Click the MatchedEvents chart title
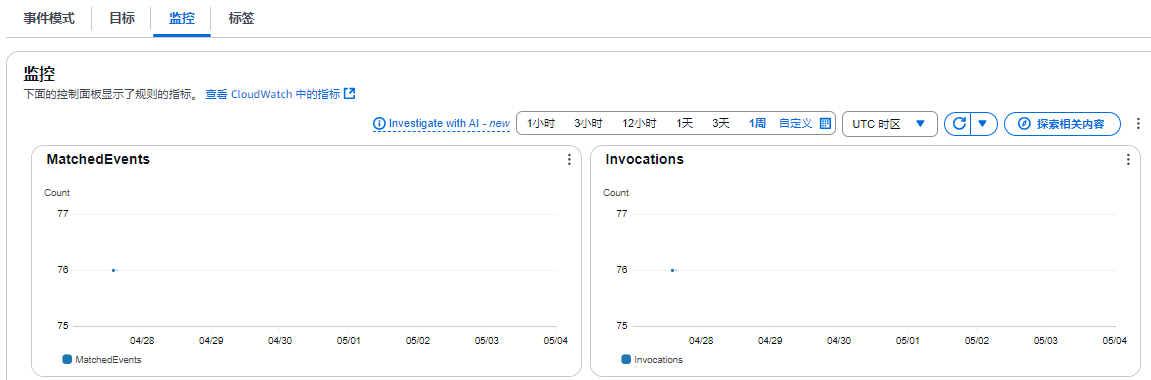The width and height of the screenshot is (1151, 380). [98, 159]
